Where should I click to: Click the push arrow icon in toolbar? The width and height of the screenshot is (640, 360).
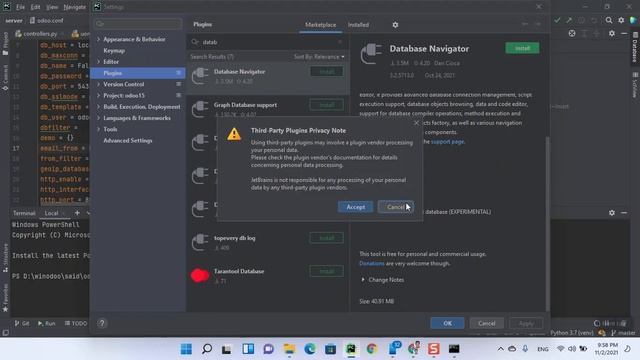pyautogui.click(x=569, y=20)
